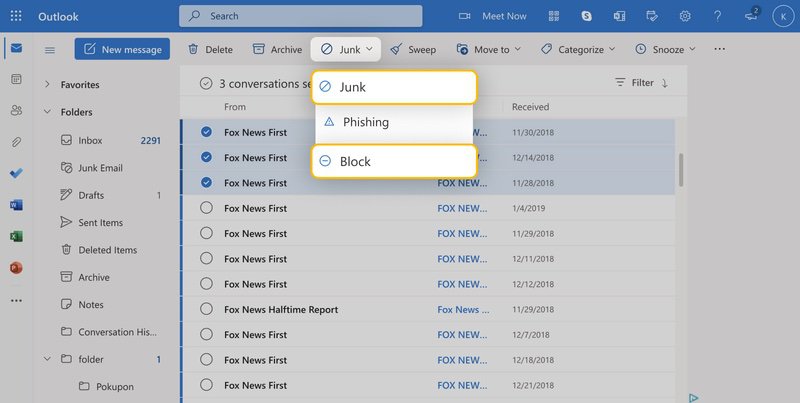
Task: Click Sweep in the toolbar
Action: point(413,49)
